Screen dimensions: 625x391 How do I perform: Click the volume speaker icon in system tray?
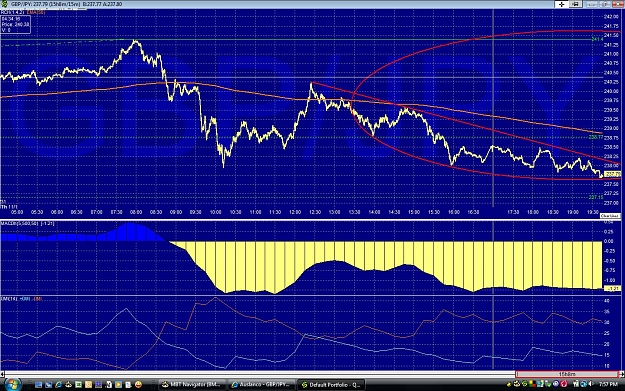591,384
